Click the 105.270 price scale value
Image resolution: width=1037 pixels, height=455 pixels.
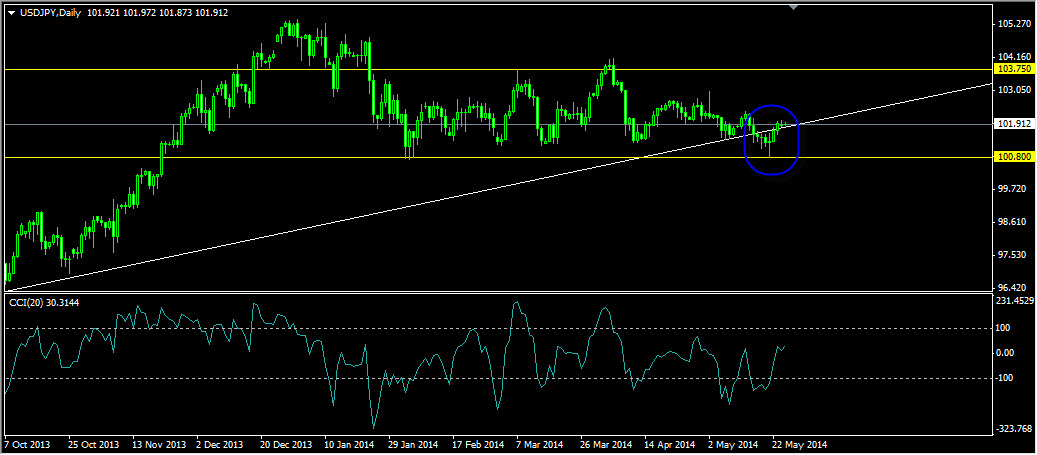point(1013,24)
